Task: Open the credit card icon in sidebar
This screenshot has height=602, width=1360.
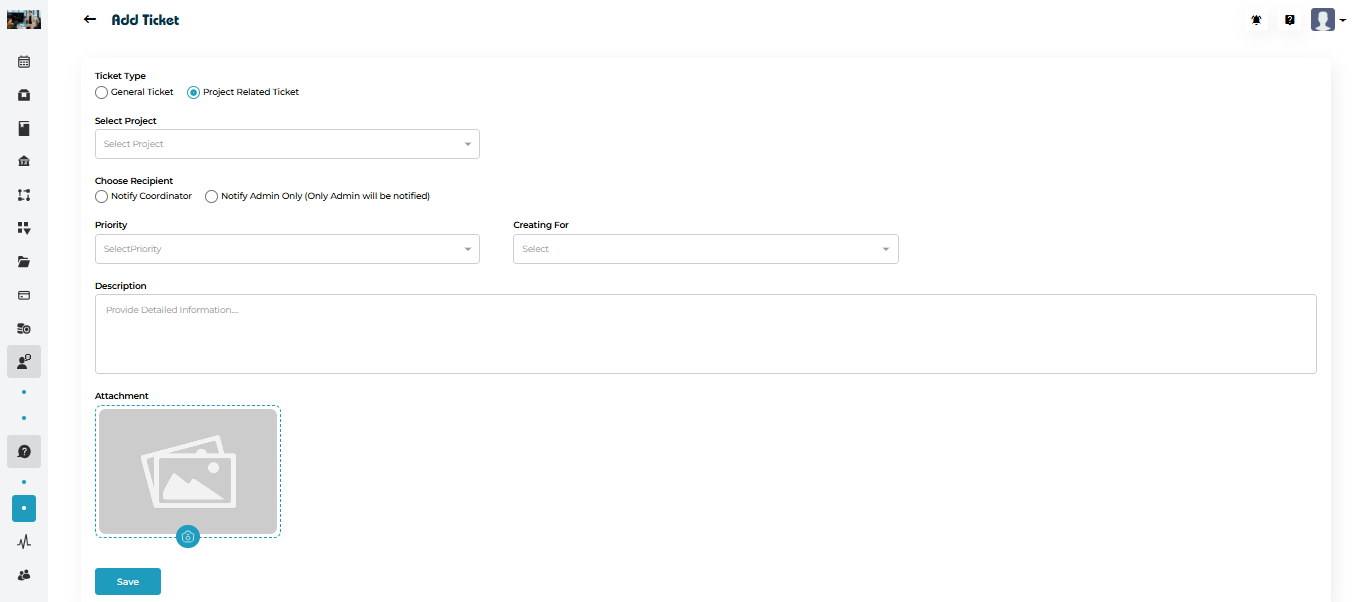Action: point(24,295)
